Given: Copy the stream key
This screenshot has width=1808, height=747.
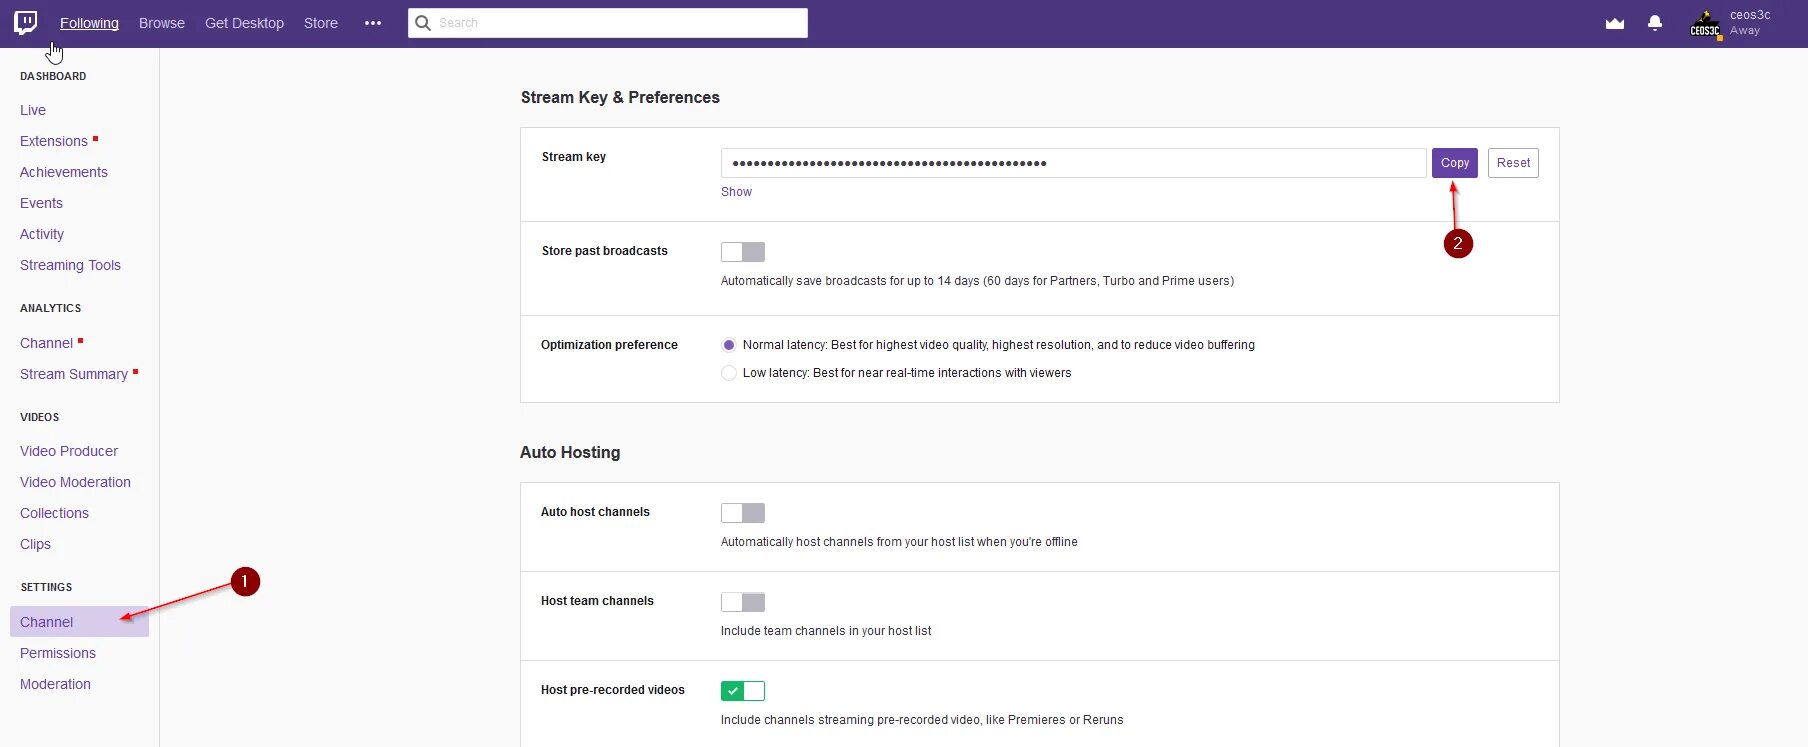Looking at the screenshot, I should [1455, 163].
